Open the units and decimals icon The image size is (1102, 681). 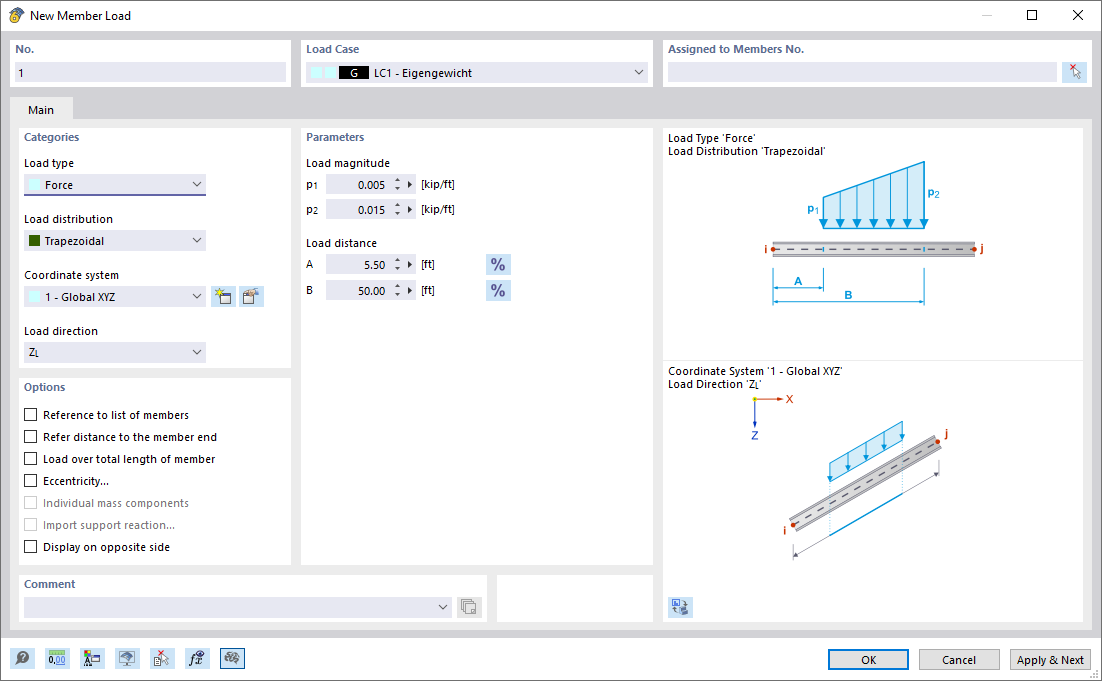[x=57, y=659]
